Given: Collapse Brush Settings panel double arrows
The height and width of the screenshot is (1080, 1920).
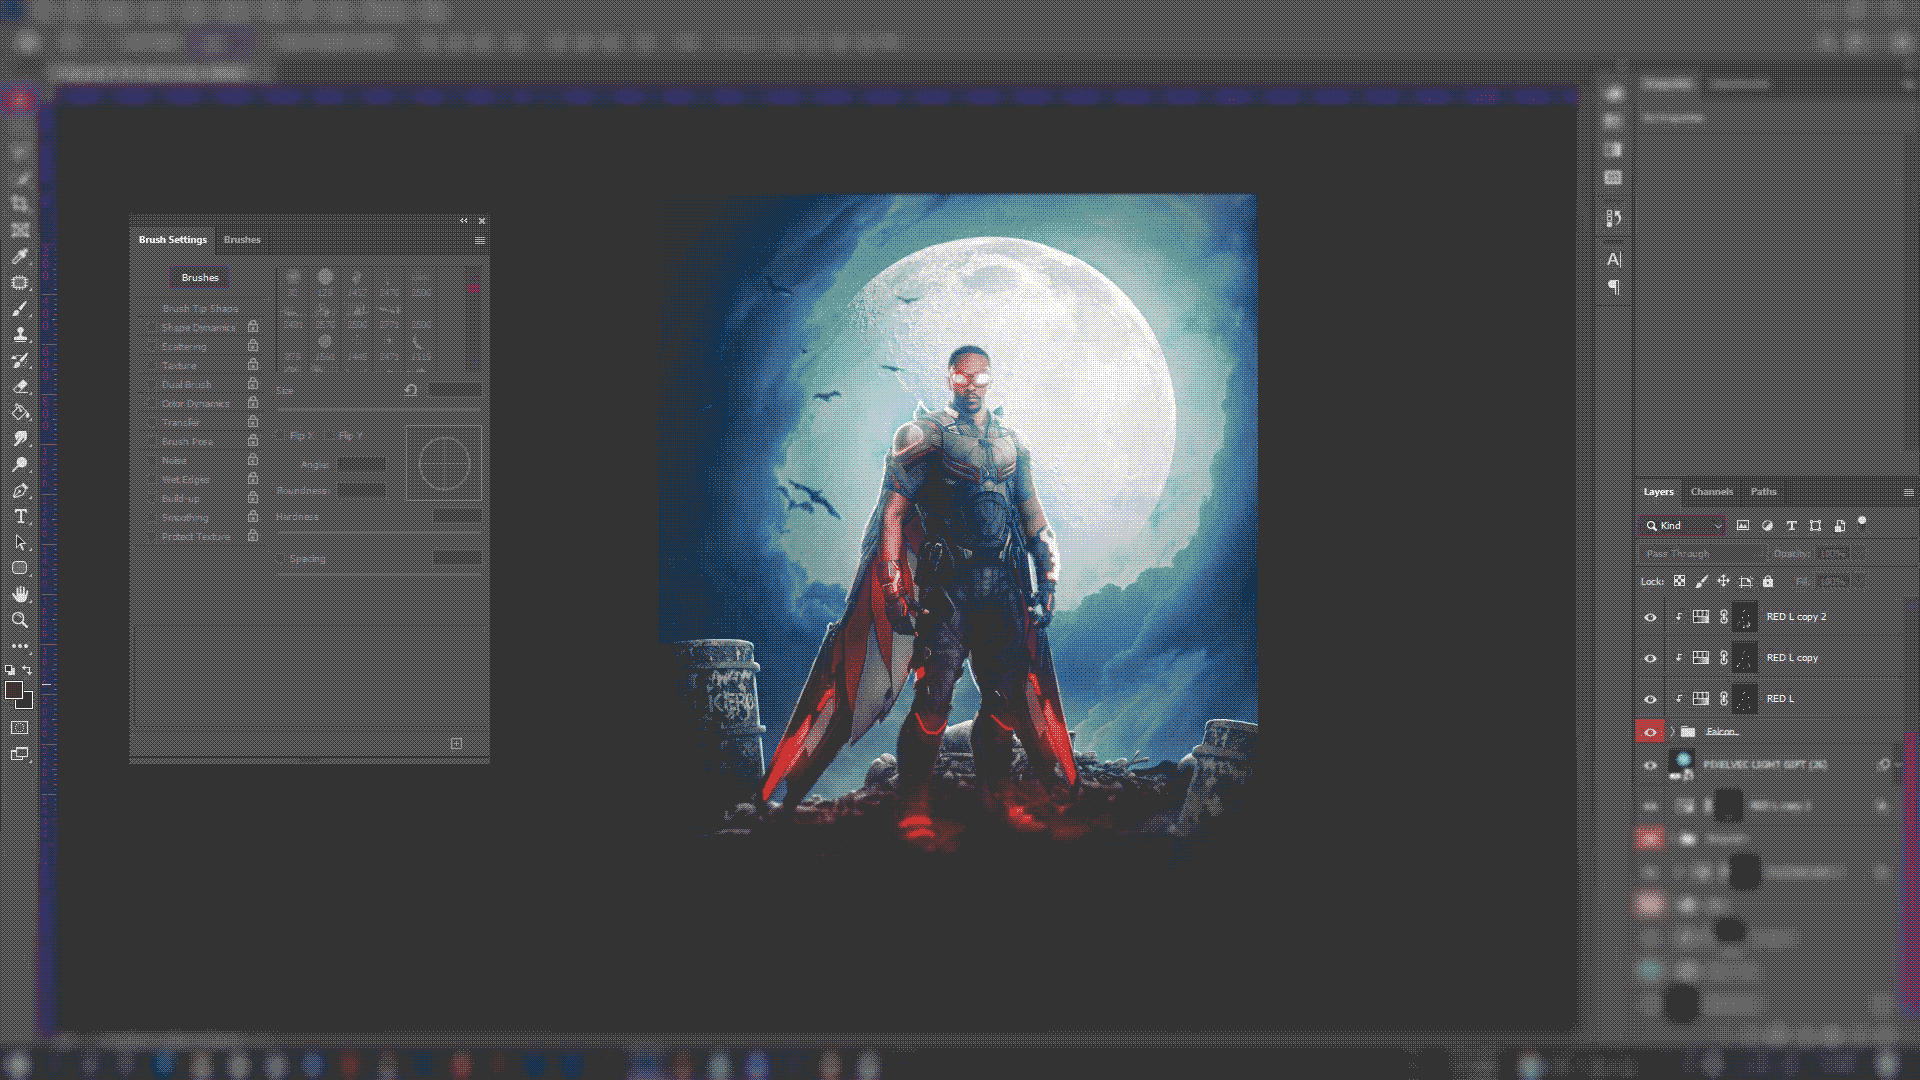Looking at the screenshot, I should pyautogui.click(x=464, y=220).
